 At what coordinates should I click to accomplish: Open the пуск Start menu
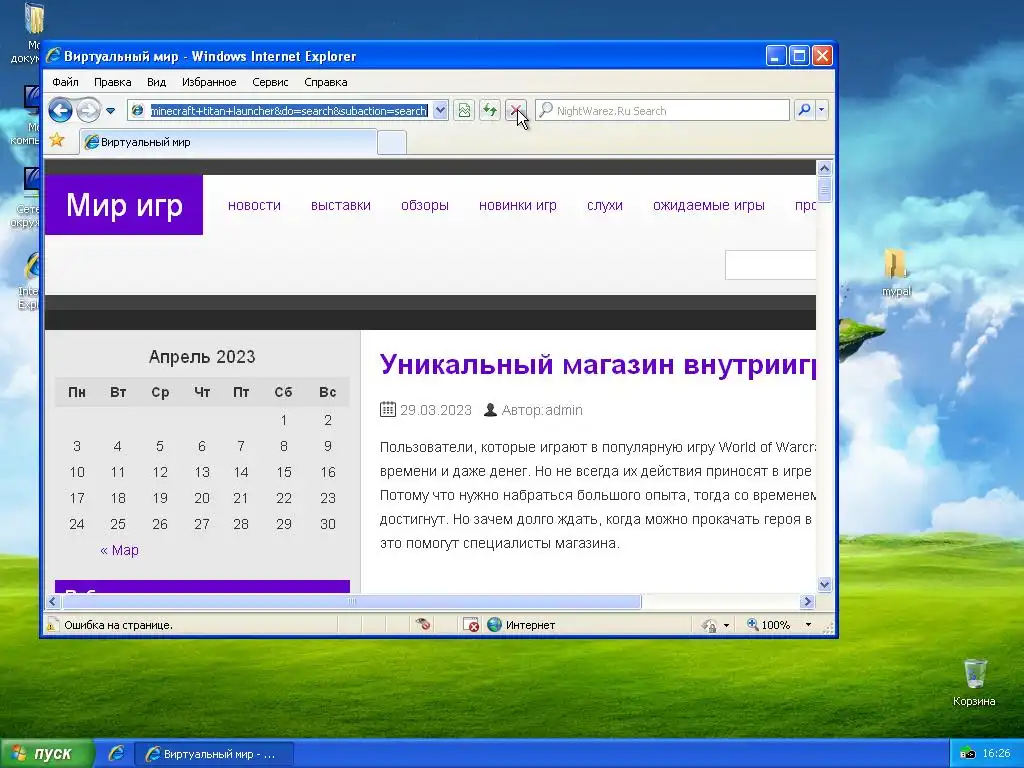point(47,754)
